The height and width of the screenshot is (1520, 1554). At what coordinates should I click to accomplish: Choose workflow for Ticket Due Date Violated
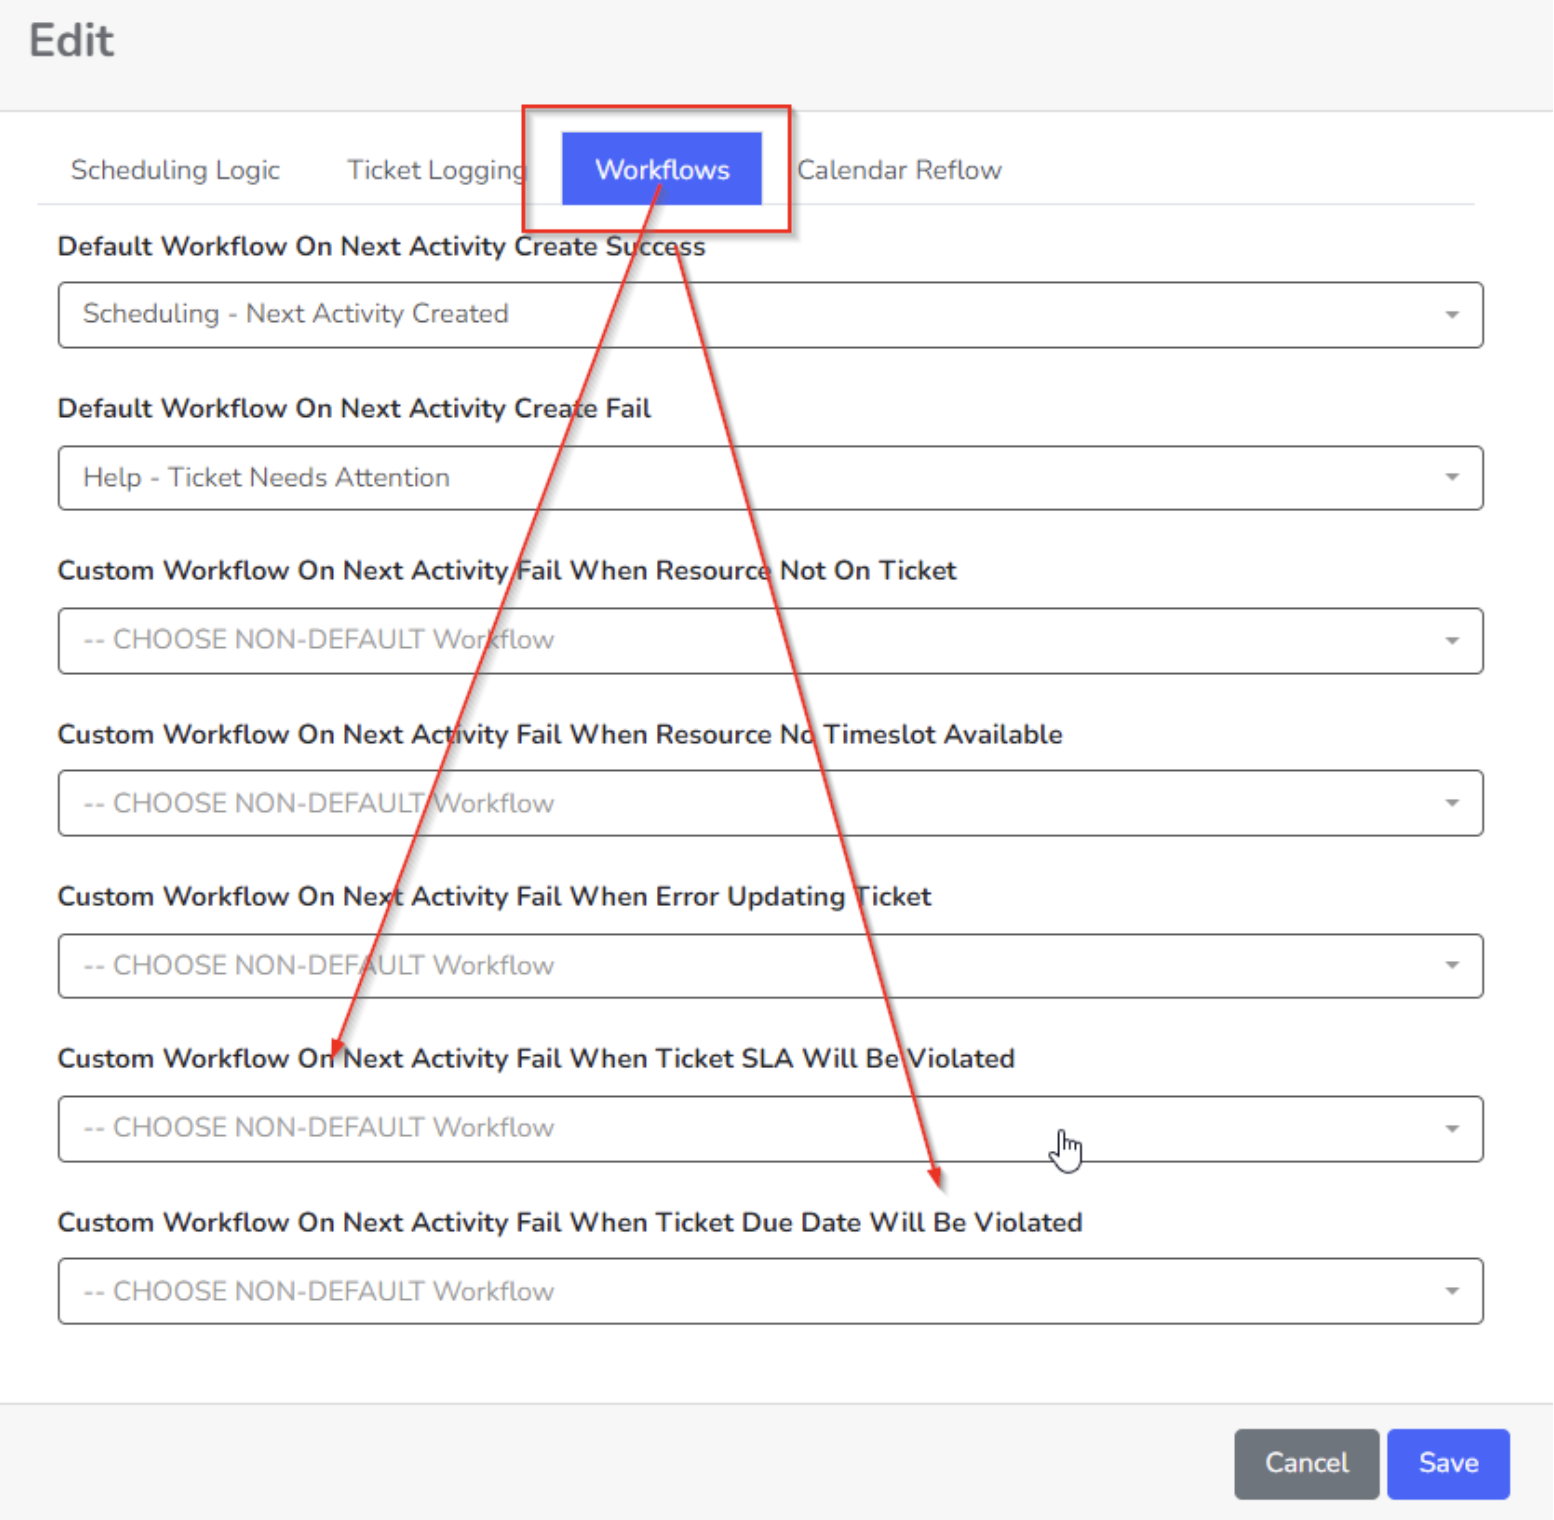click(770, 1291)
